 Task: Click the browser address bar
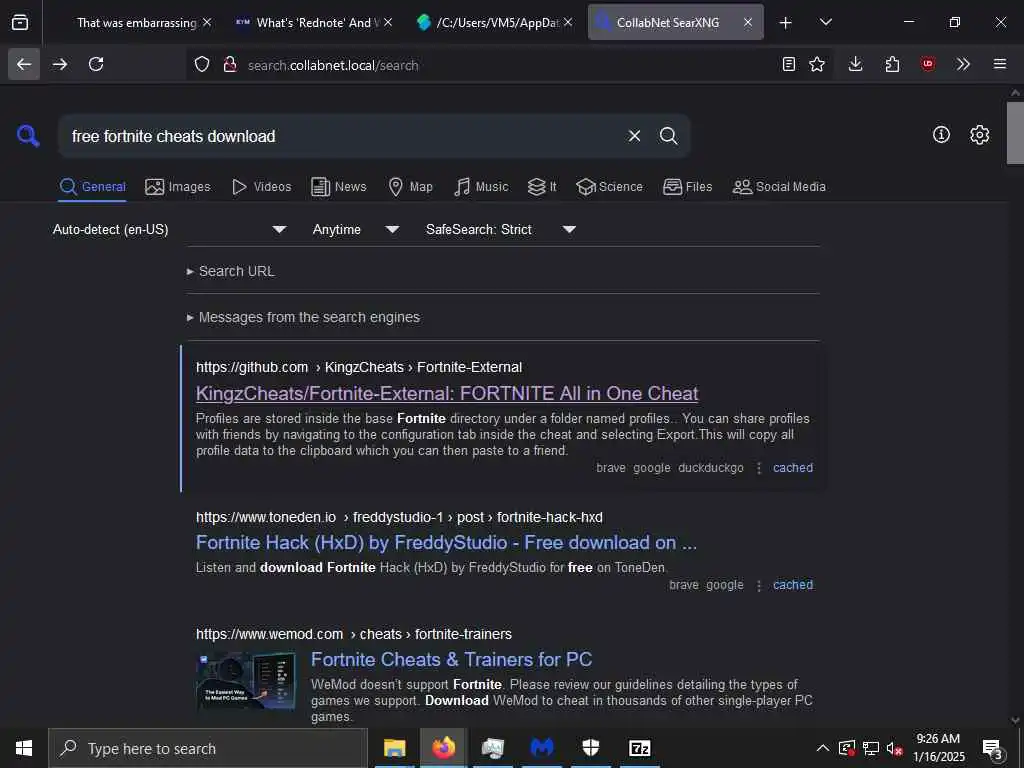509,65
